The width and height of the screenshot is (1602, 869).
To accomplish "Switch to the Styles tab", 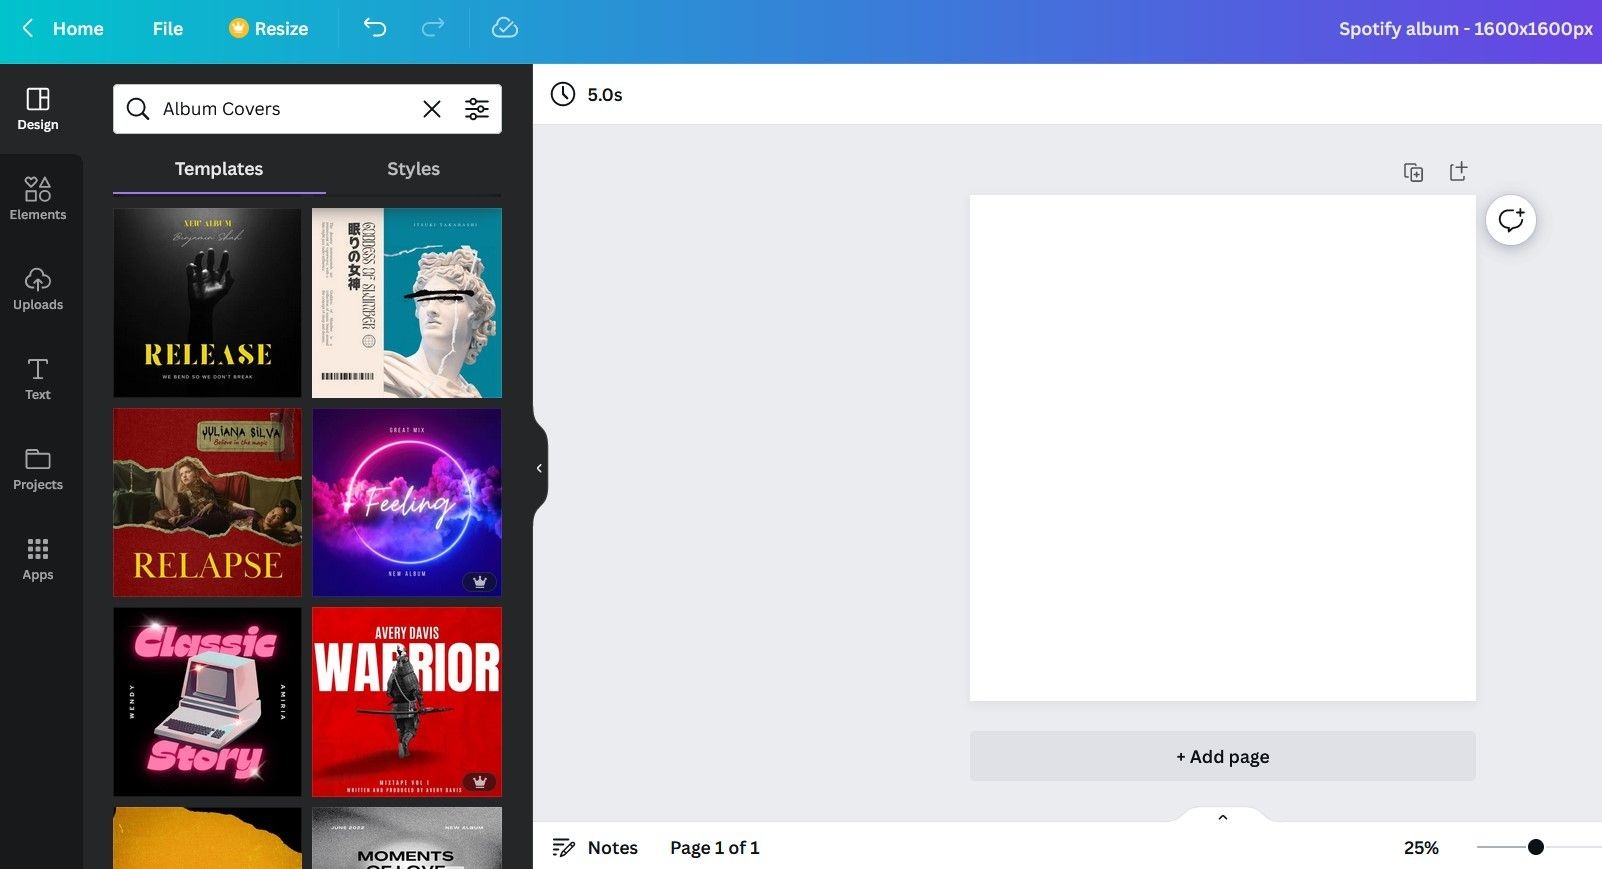I will (414, 169).
